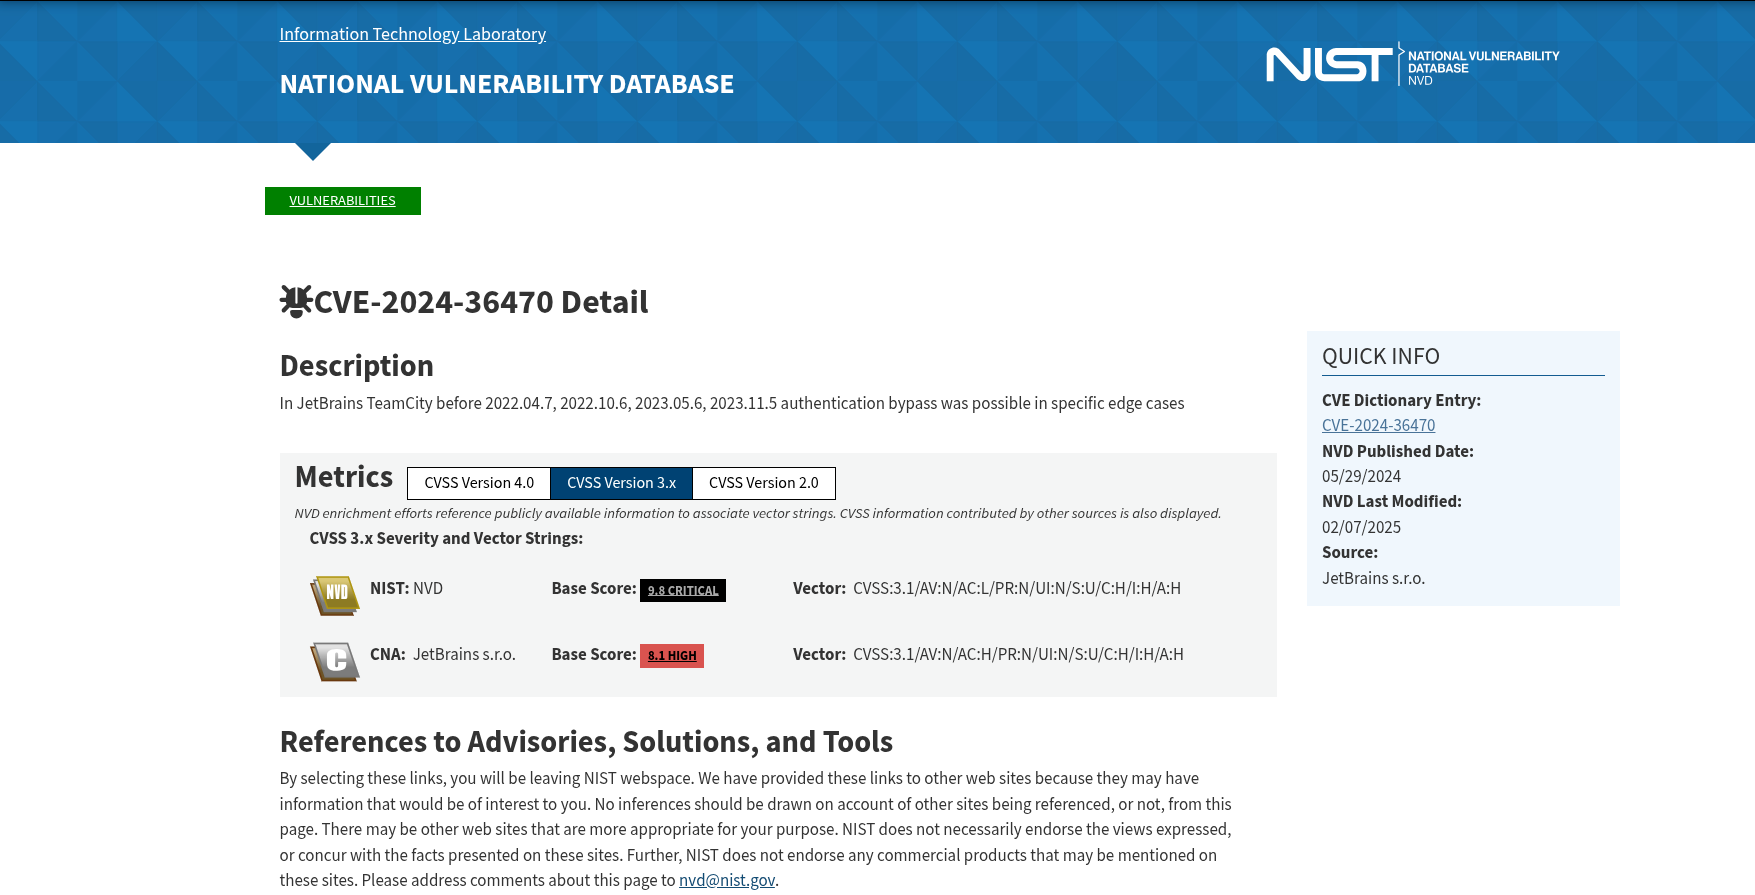Go to the Vulnerabilities breadcrumb
The image size is (1755, 895).
pyautogui.click(x=342, y=201)
